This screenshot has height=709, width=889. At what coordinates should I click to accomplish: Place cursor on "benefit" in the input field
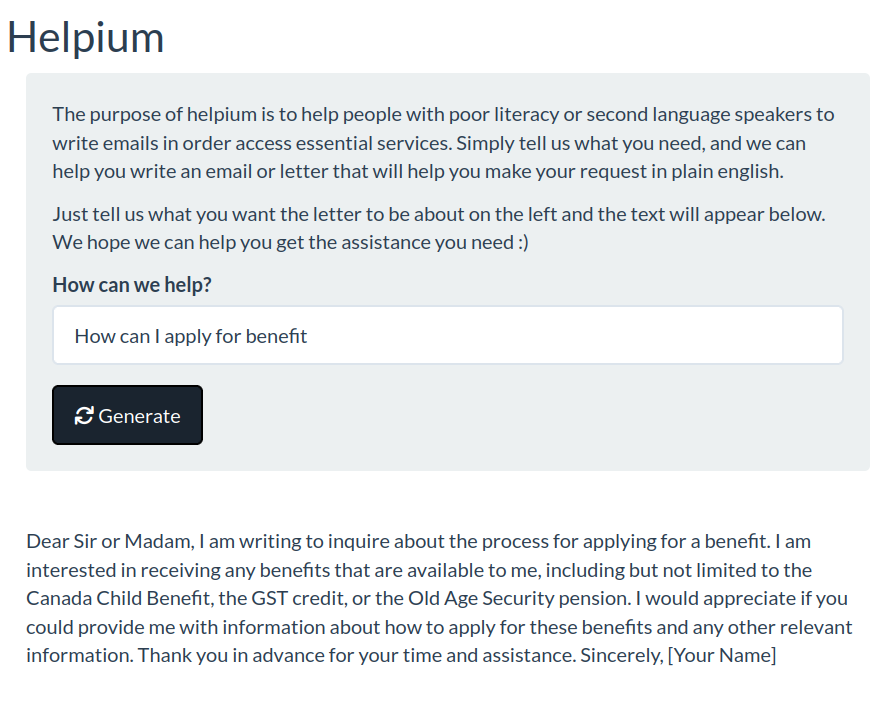276,336
